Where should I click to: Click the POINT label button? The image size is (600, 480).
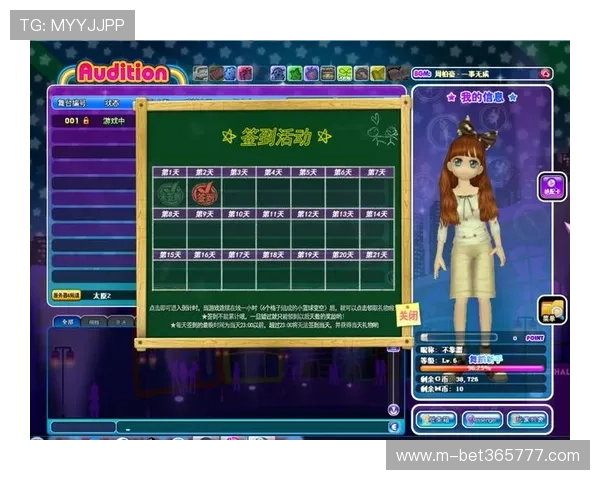click(535, 338)
